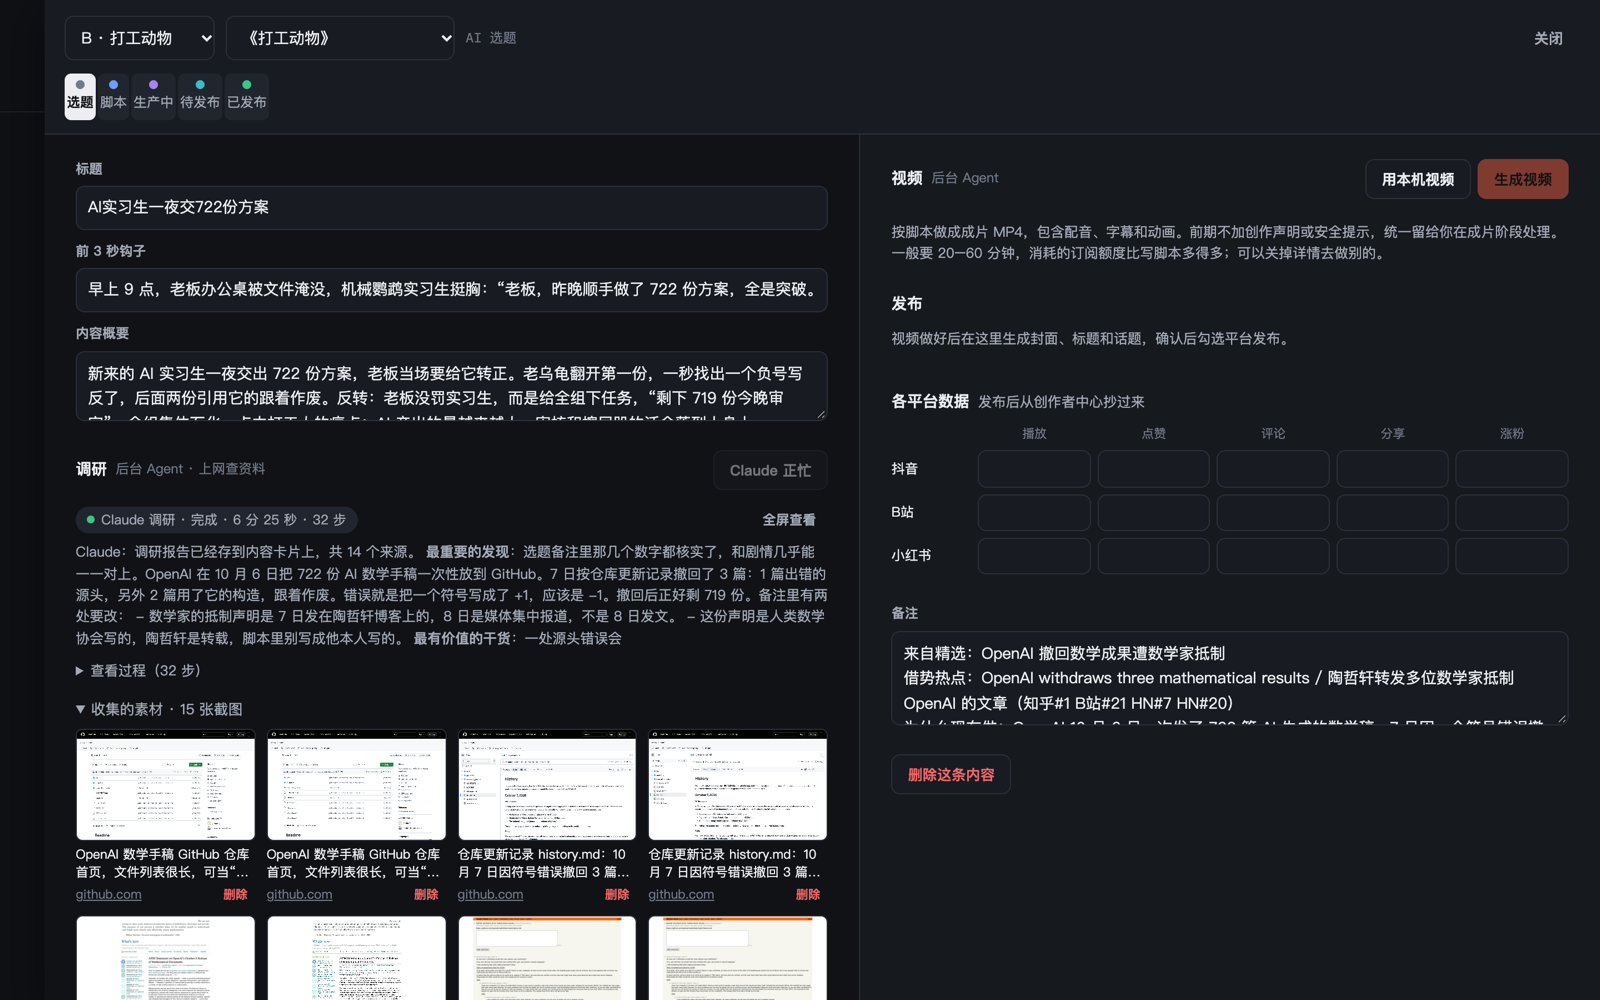
Task: Select the 选题 stage tab
Action: click(x=80, y=97)
